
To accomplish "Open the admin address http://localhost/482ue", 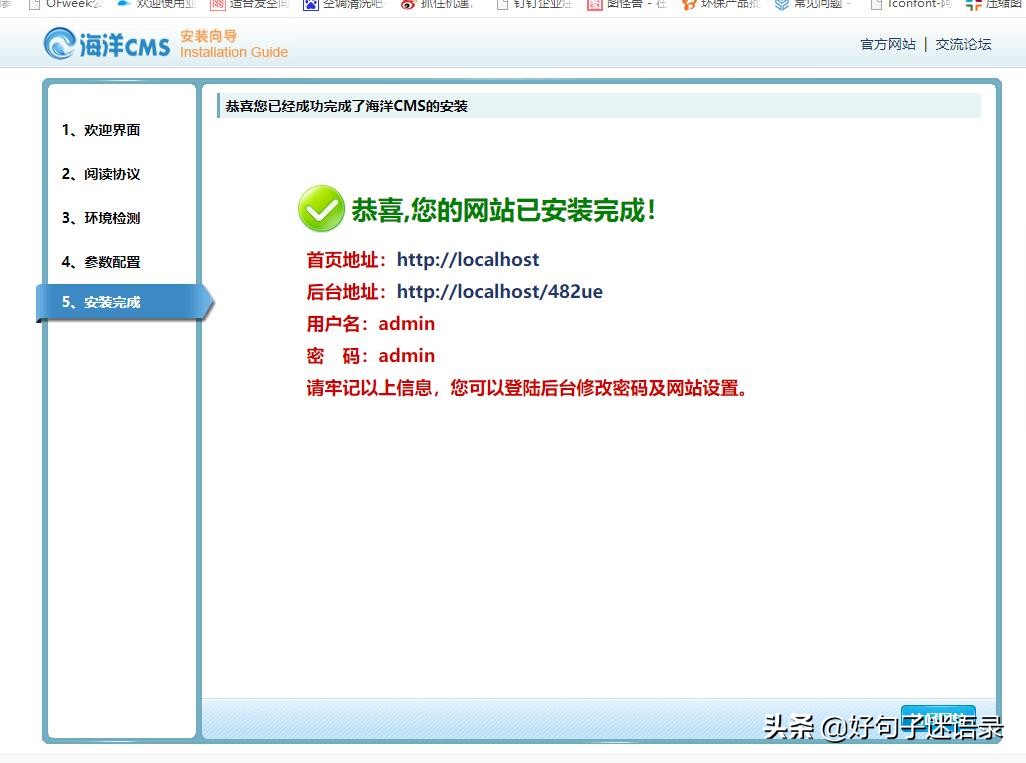I will coord(499,291).
